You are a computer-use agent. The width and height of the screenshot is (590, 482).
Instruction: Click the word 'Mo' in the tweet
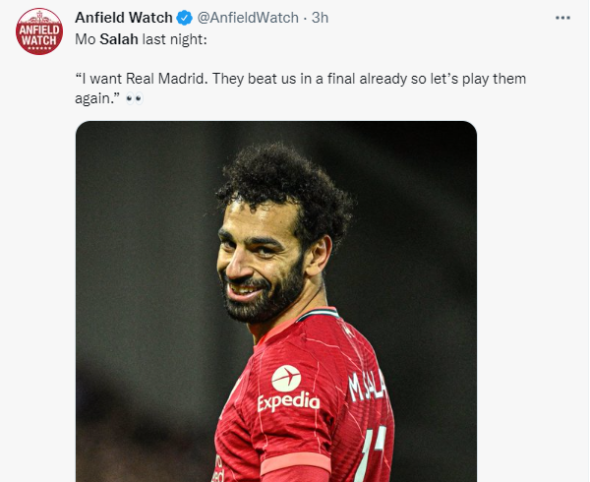point(85,39)
